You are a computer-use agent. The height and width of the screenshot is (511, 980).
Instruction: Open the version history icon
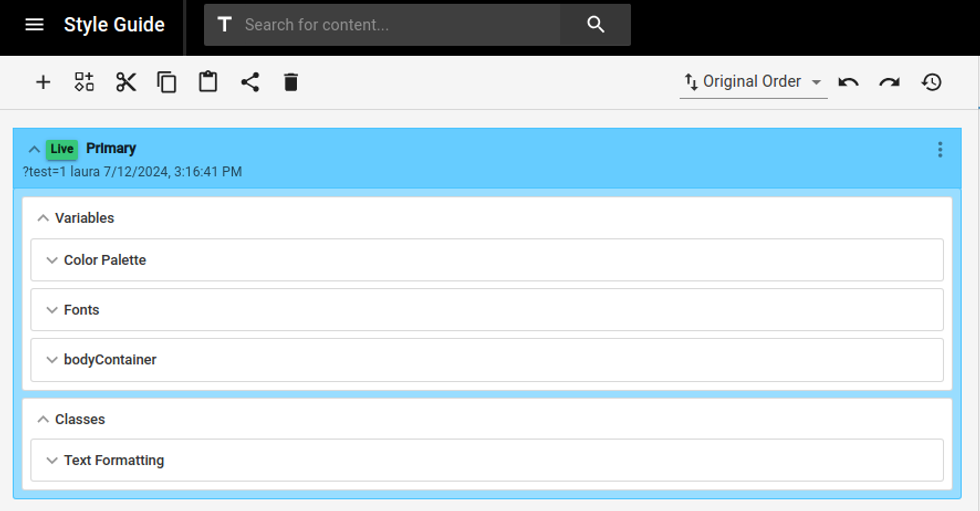pos(931,82)
